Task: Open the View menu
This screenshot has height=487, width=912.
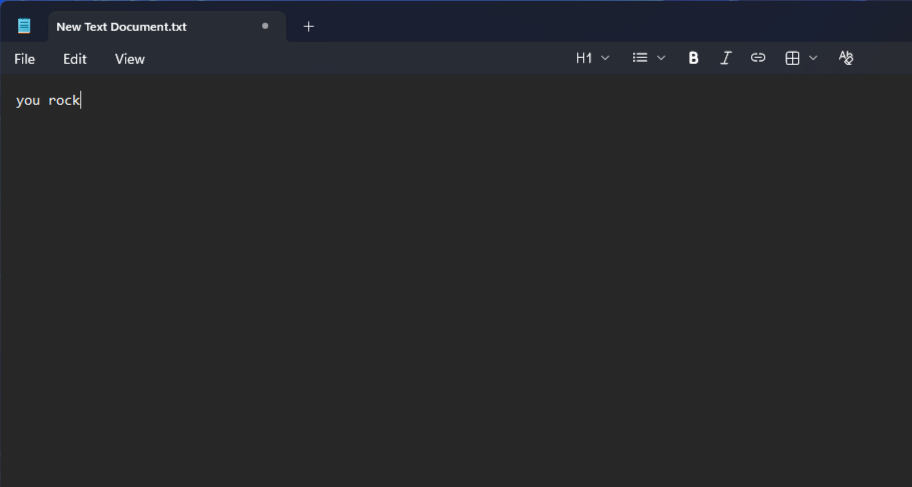Action: tap(130, 59)
